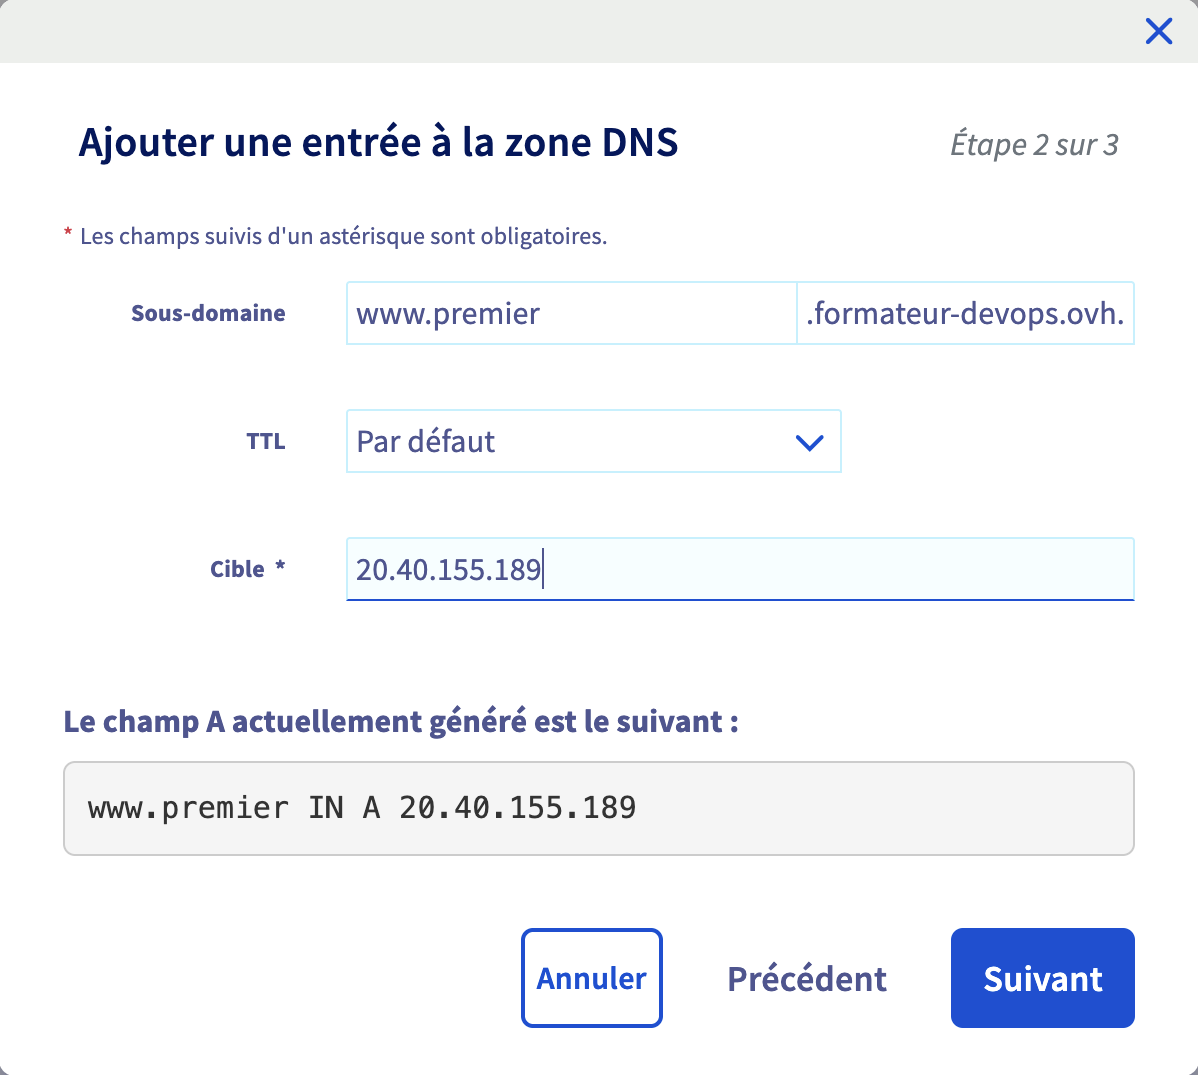Click the .formateur-devops.ovh. domain suffix field
This screenshot has width=1198, height=1075.
(965, 314)
